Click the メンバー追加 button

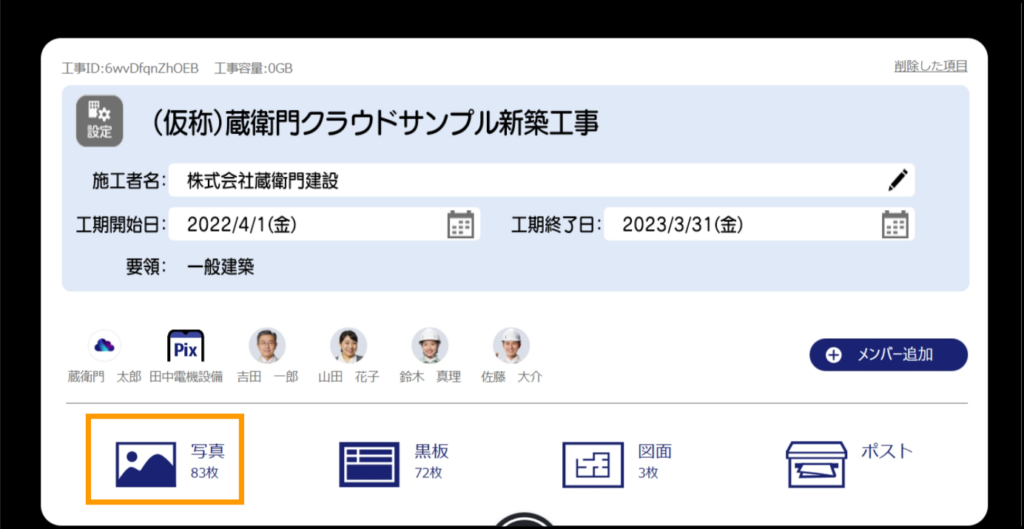(888, 355)
